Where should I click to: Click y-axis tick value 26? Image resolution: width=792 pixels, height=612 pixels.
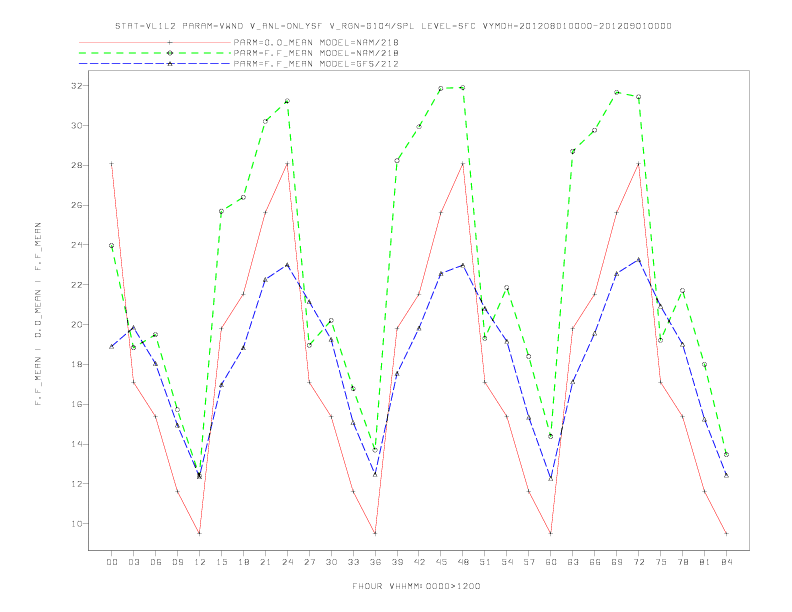tap(76, 206)
